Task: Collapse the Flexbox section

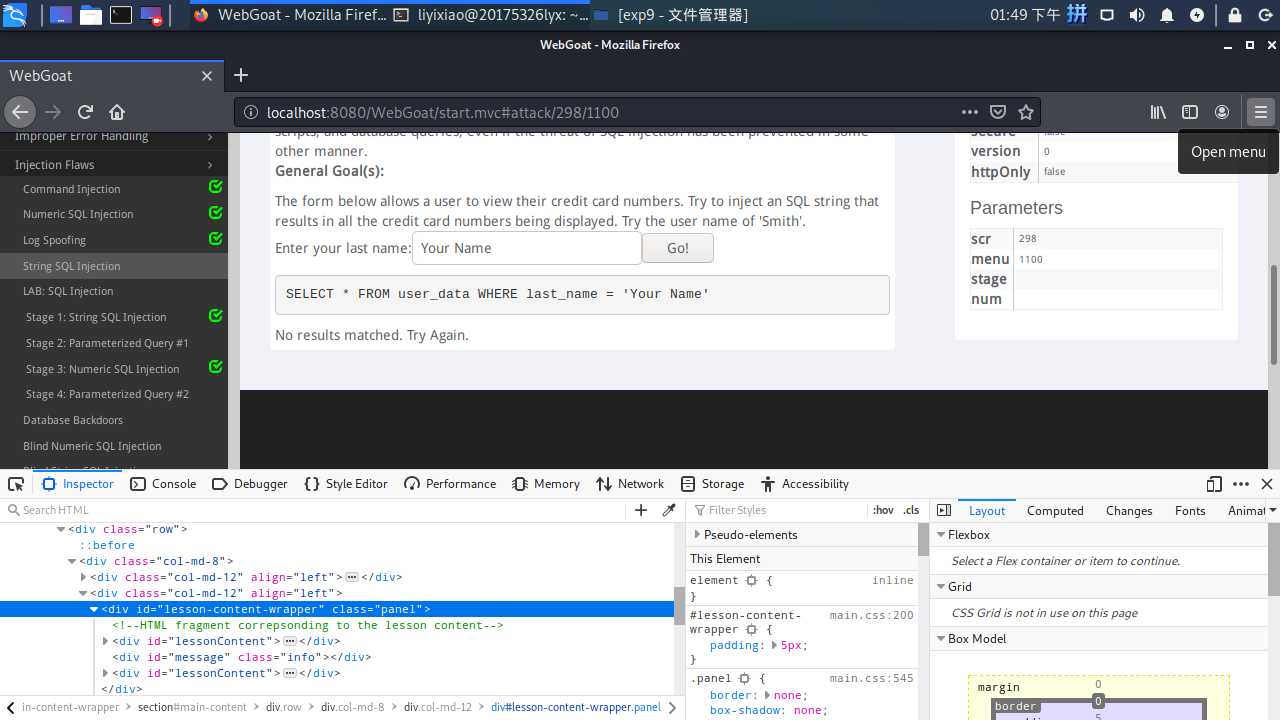Action: (x=941, y=535)
